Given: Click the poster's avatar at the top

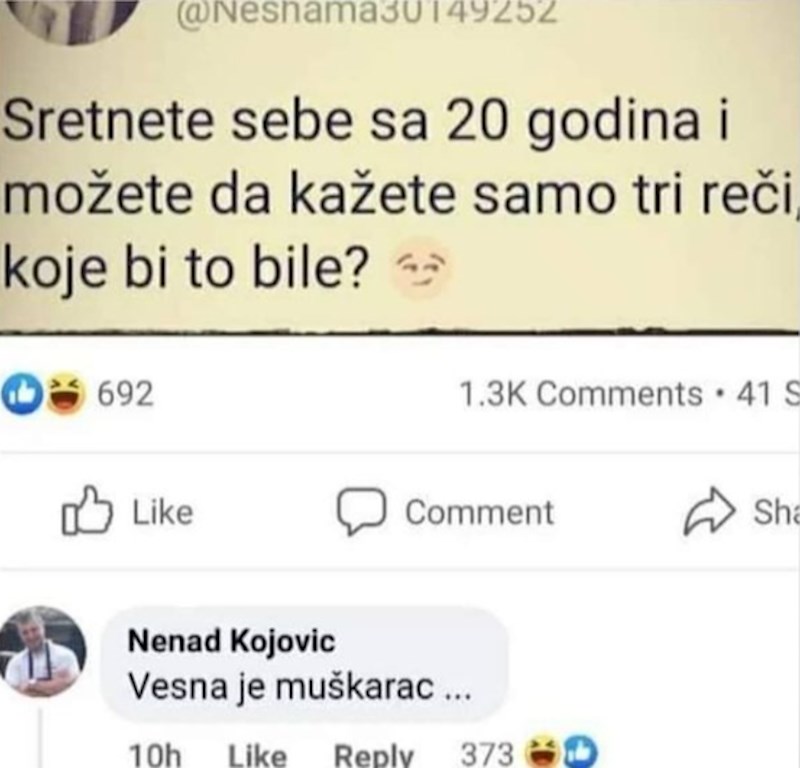Looking at the screenshot, I should point(78,17).
